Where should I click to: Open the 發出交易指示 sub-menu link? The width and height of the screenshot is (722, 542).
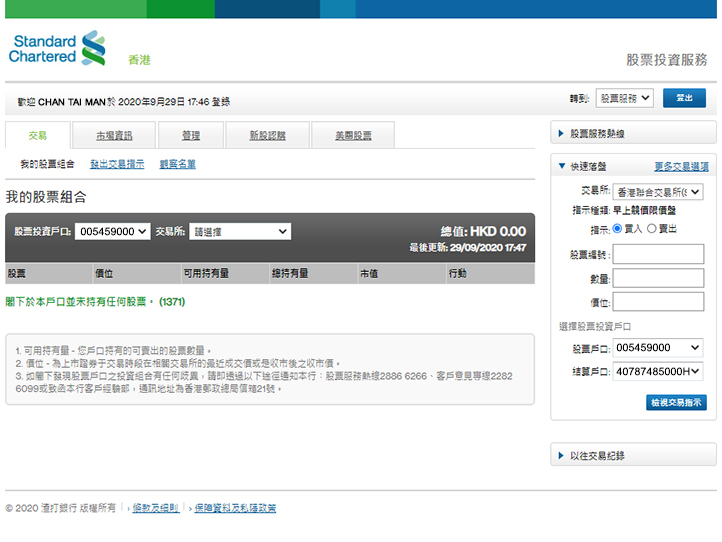point(117,164)
